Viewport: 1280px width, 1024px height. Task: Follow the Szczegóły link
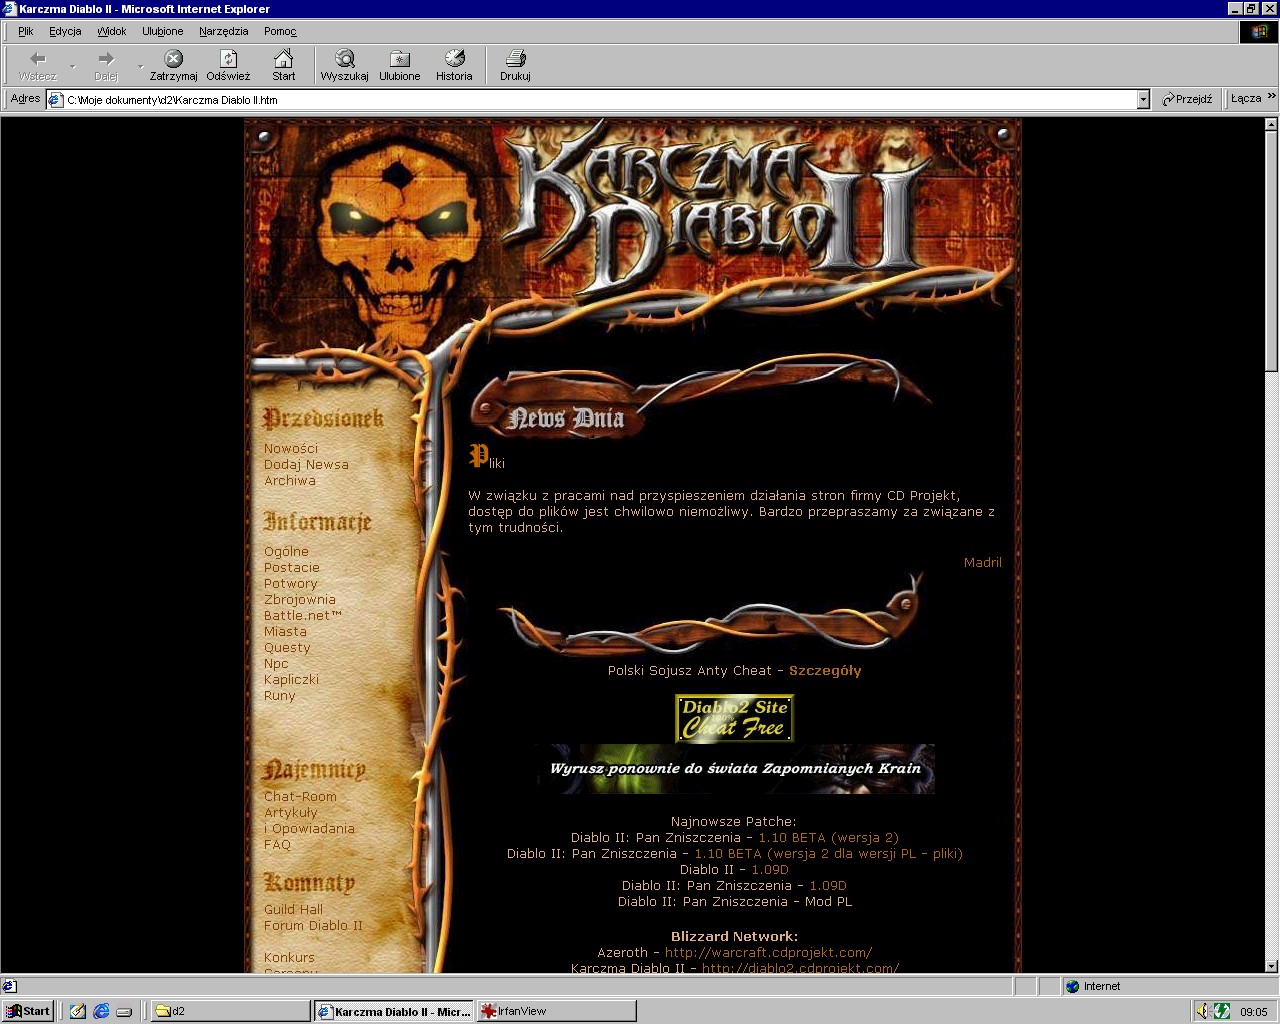coord(825,671)
